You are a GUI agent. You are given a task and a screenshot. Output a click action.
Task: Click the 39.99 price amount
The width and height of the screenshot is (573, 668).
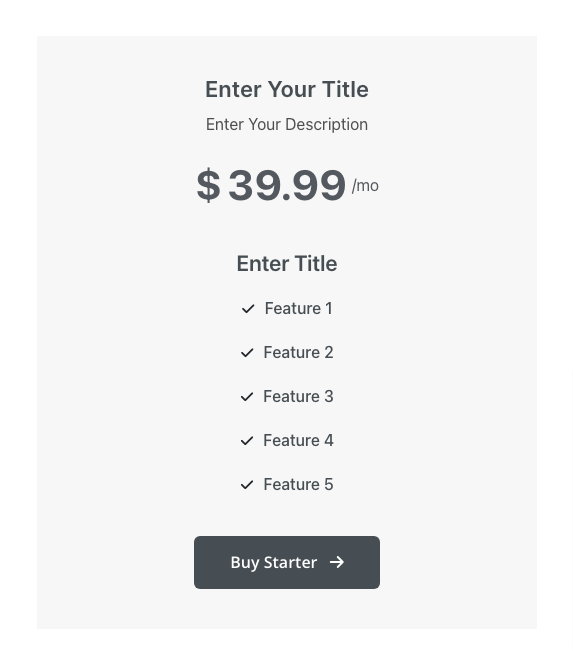[287, 185]
